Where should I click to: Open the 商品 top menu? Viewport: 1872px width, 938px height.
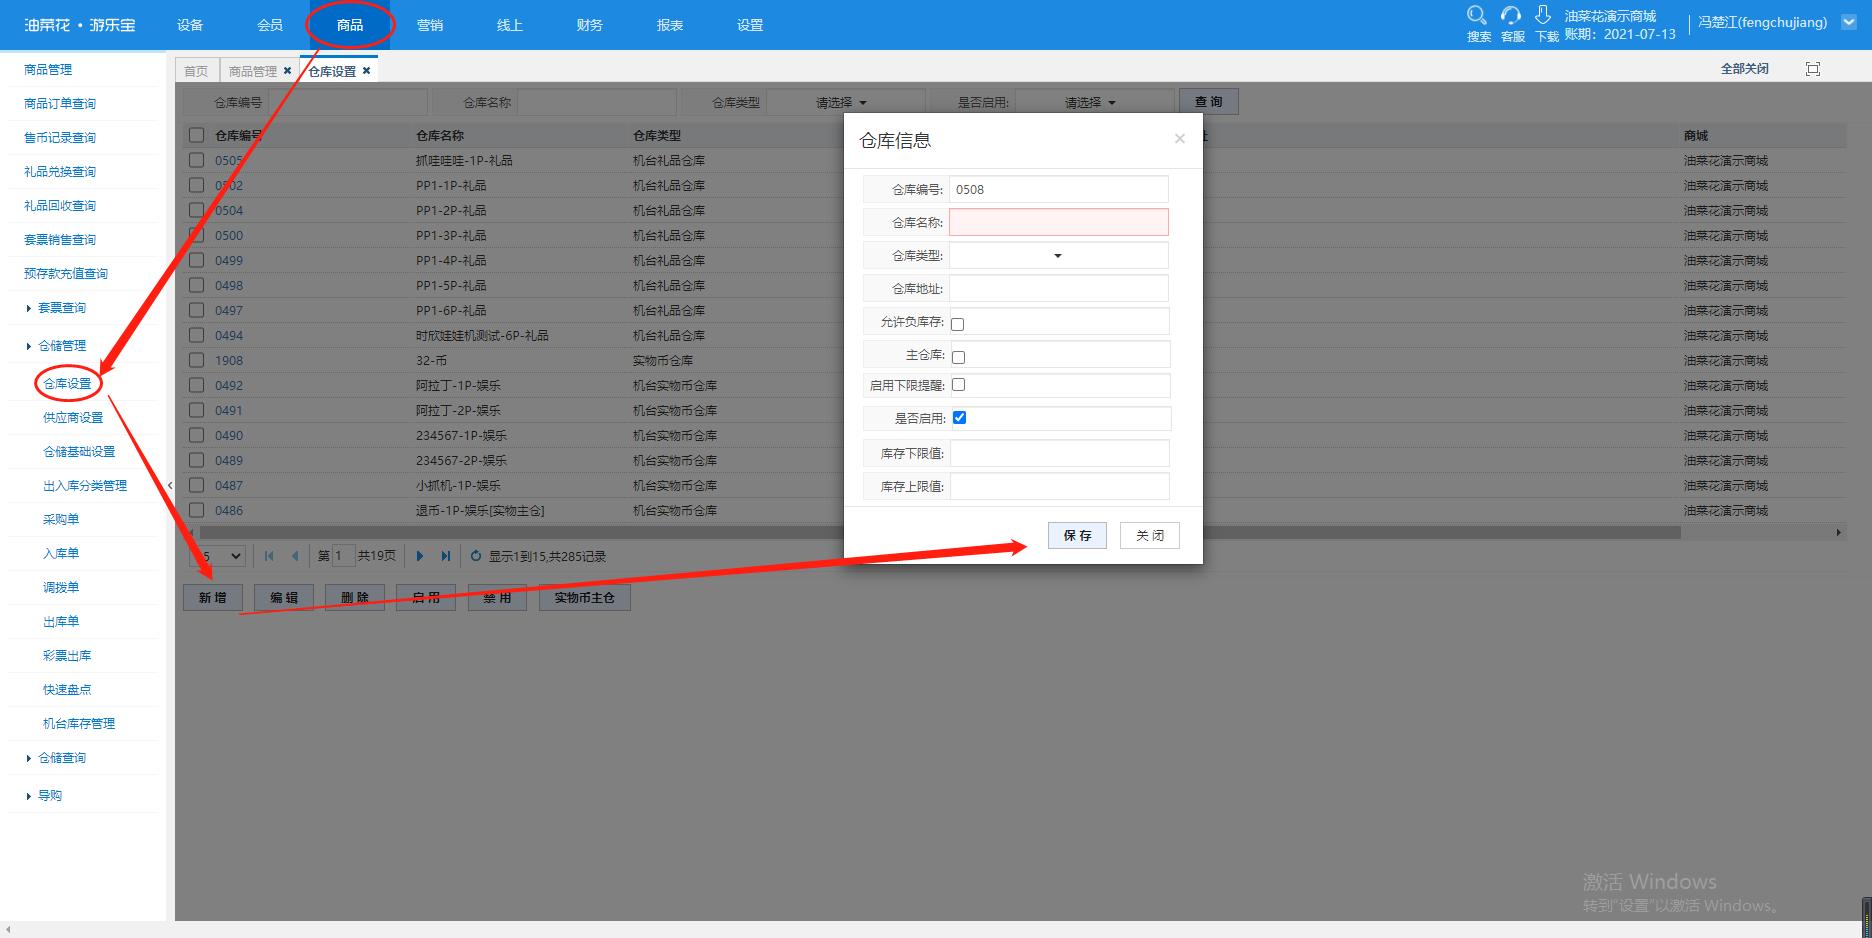(x=350, y=25)
